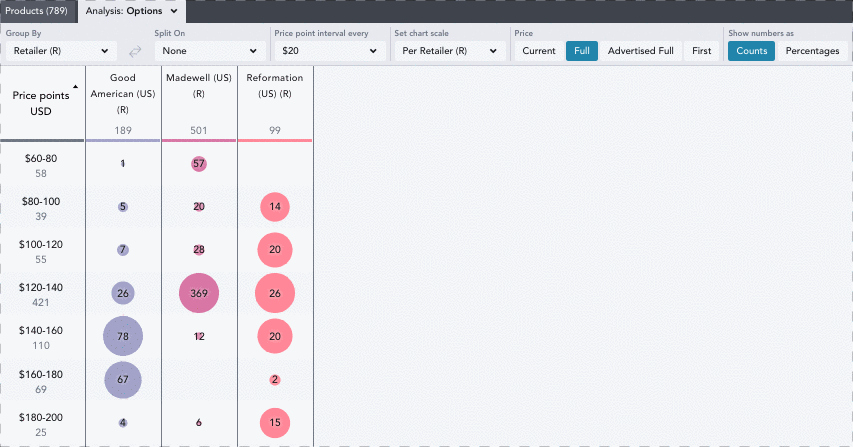
Task: Click Reformation 2 bubble at $160-180
Action: [x=275, y=380]
